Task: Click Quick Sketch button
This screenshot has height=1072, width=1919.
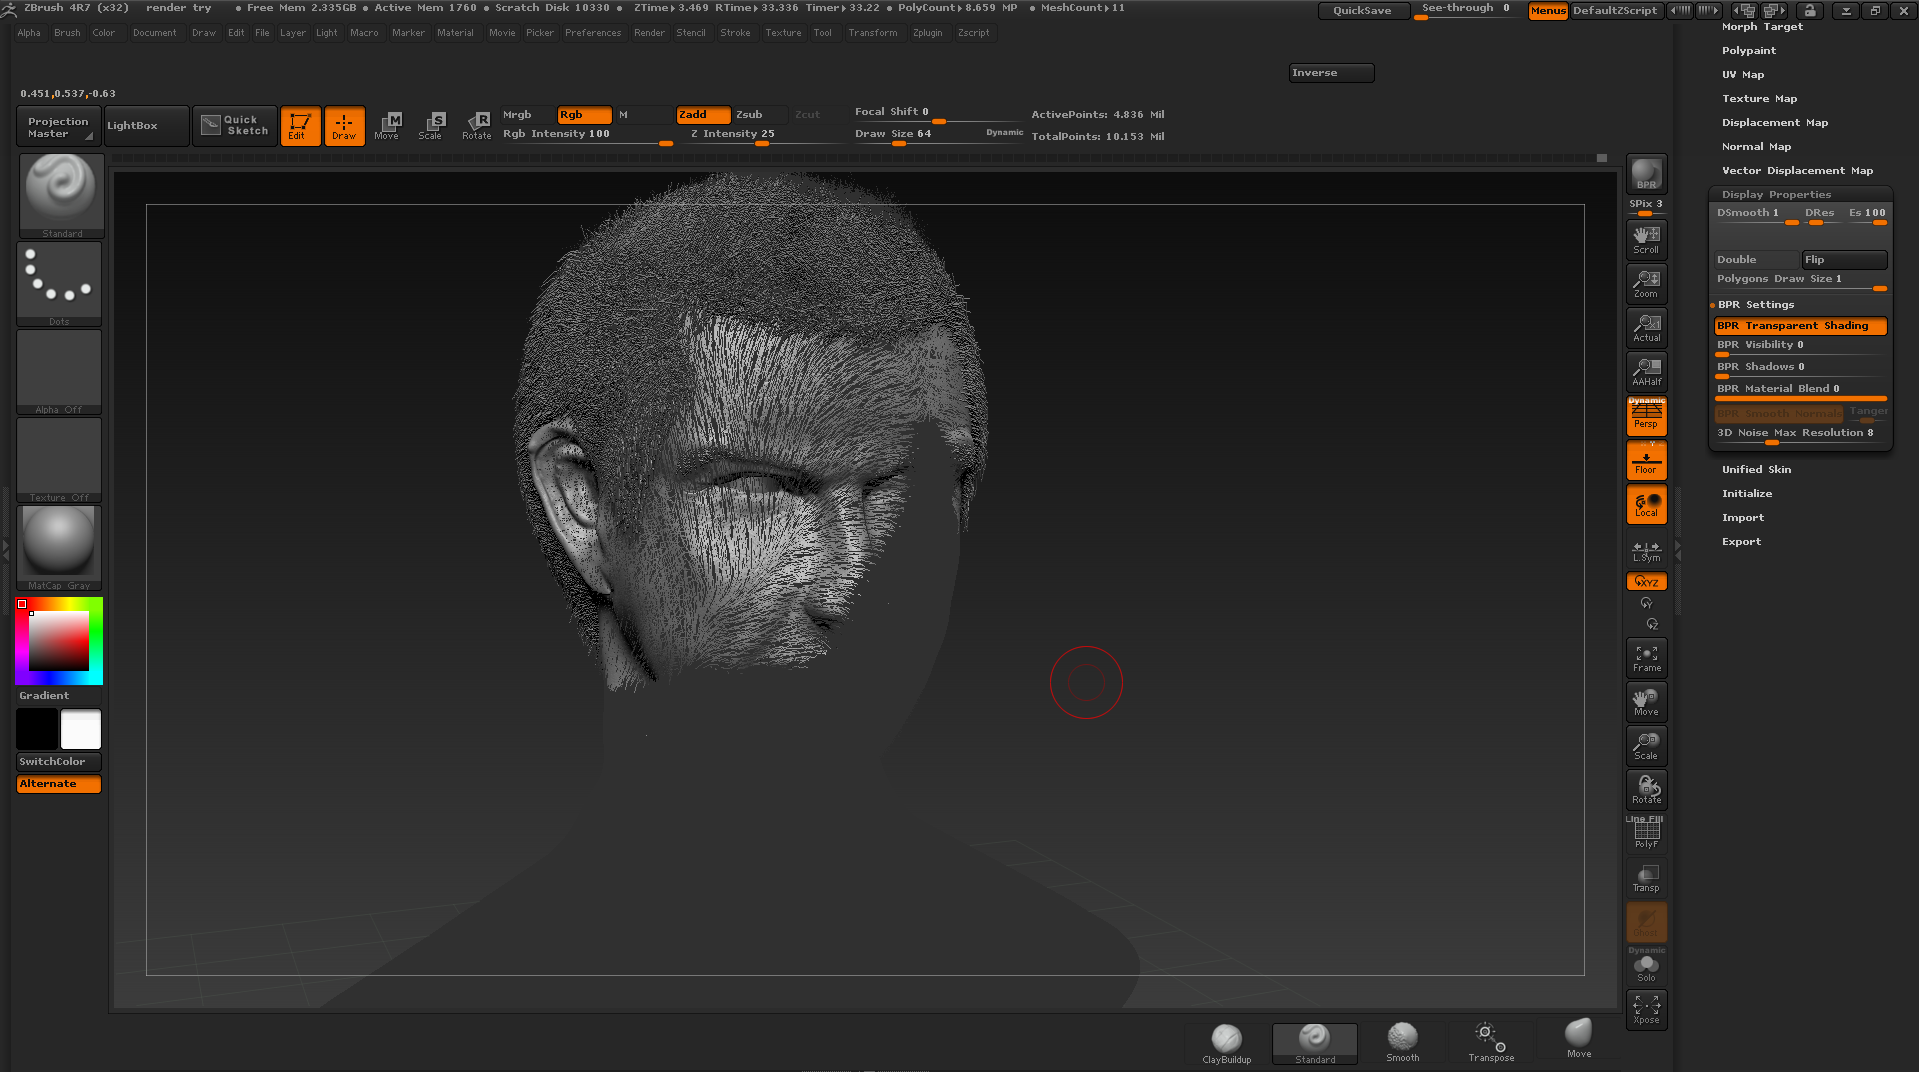Action: pyautogui.click(x=234, y=126)
